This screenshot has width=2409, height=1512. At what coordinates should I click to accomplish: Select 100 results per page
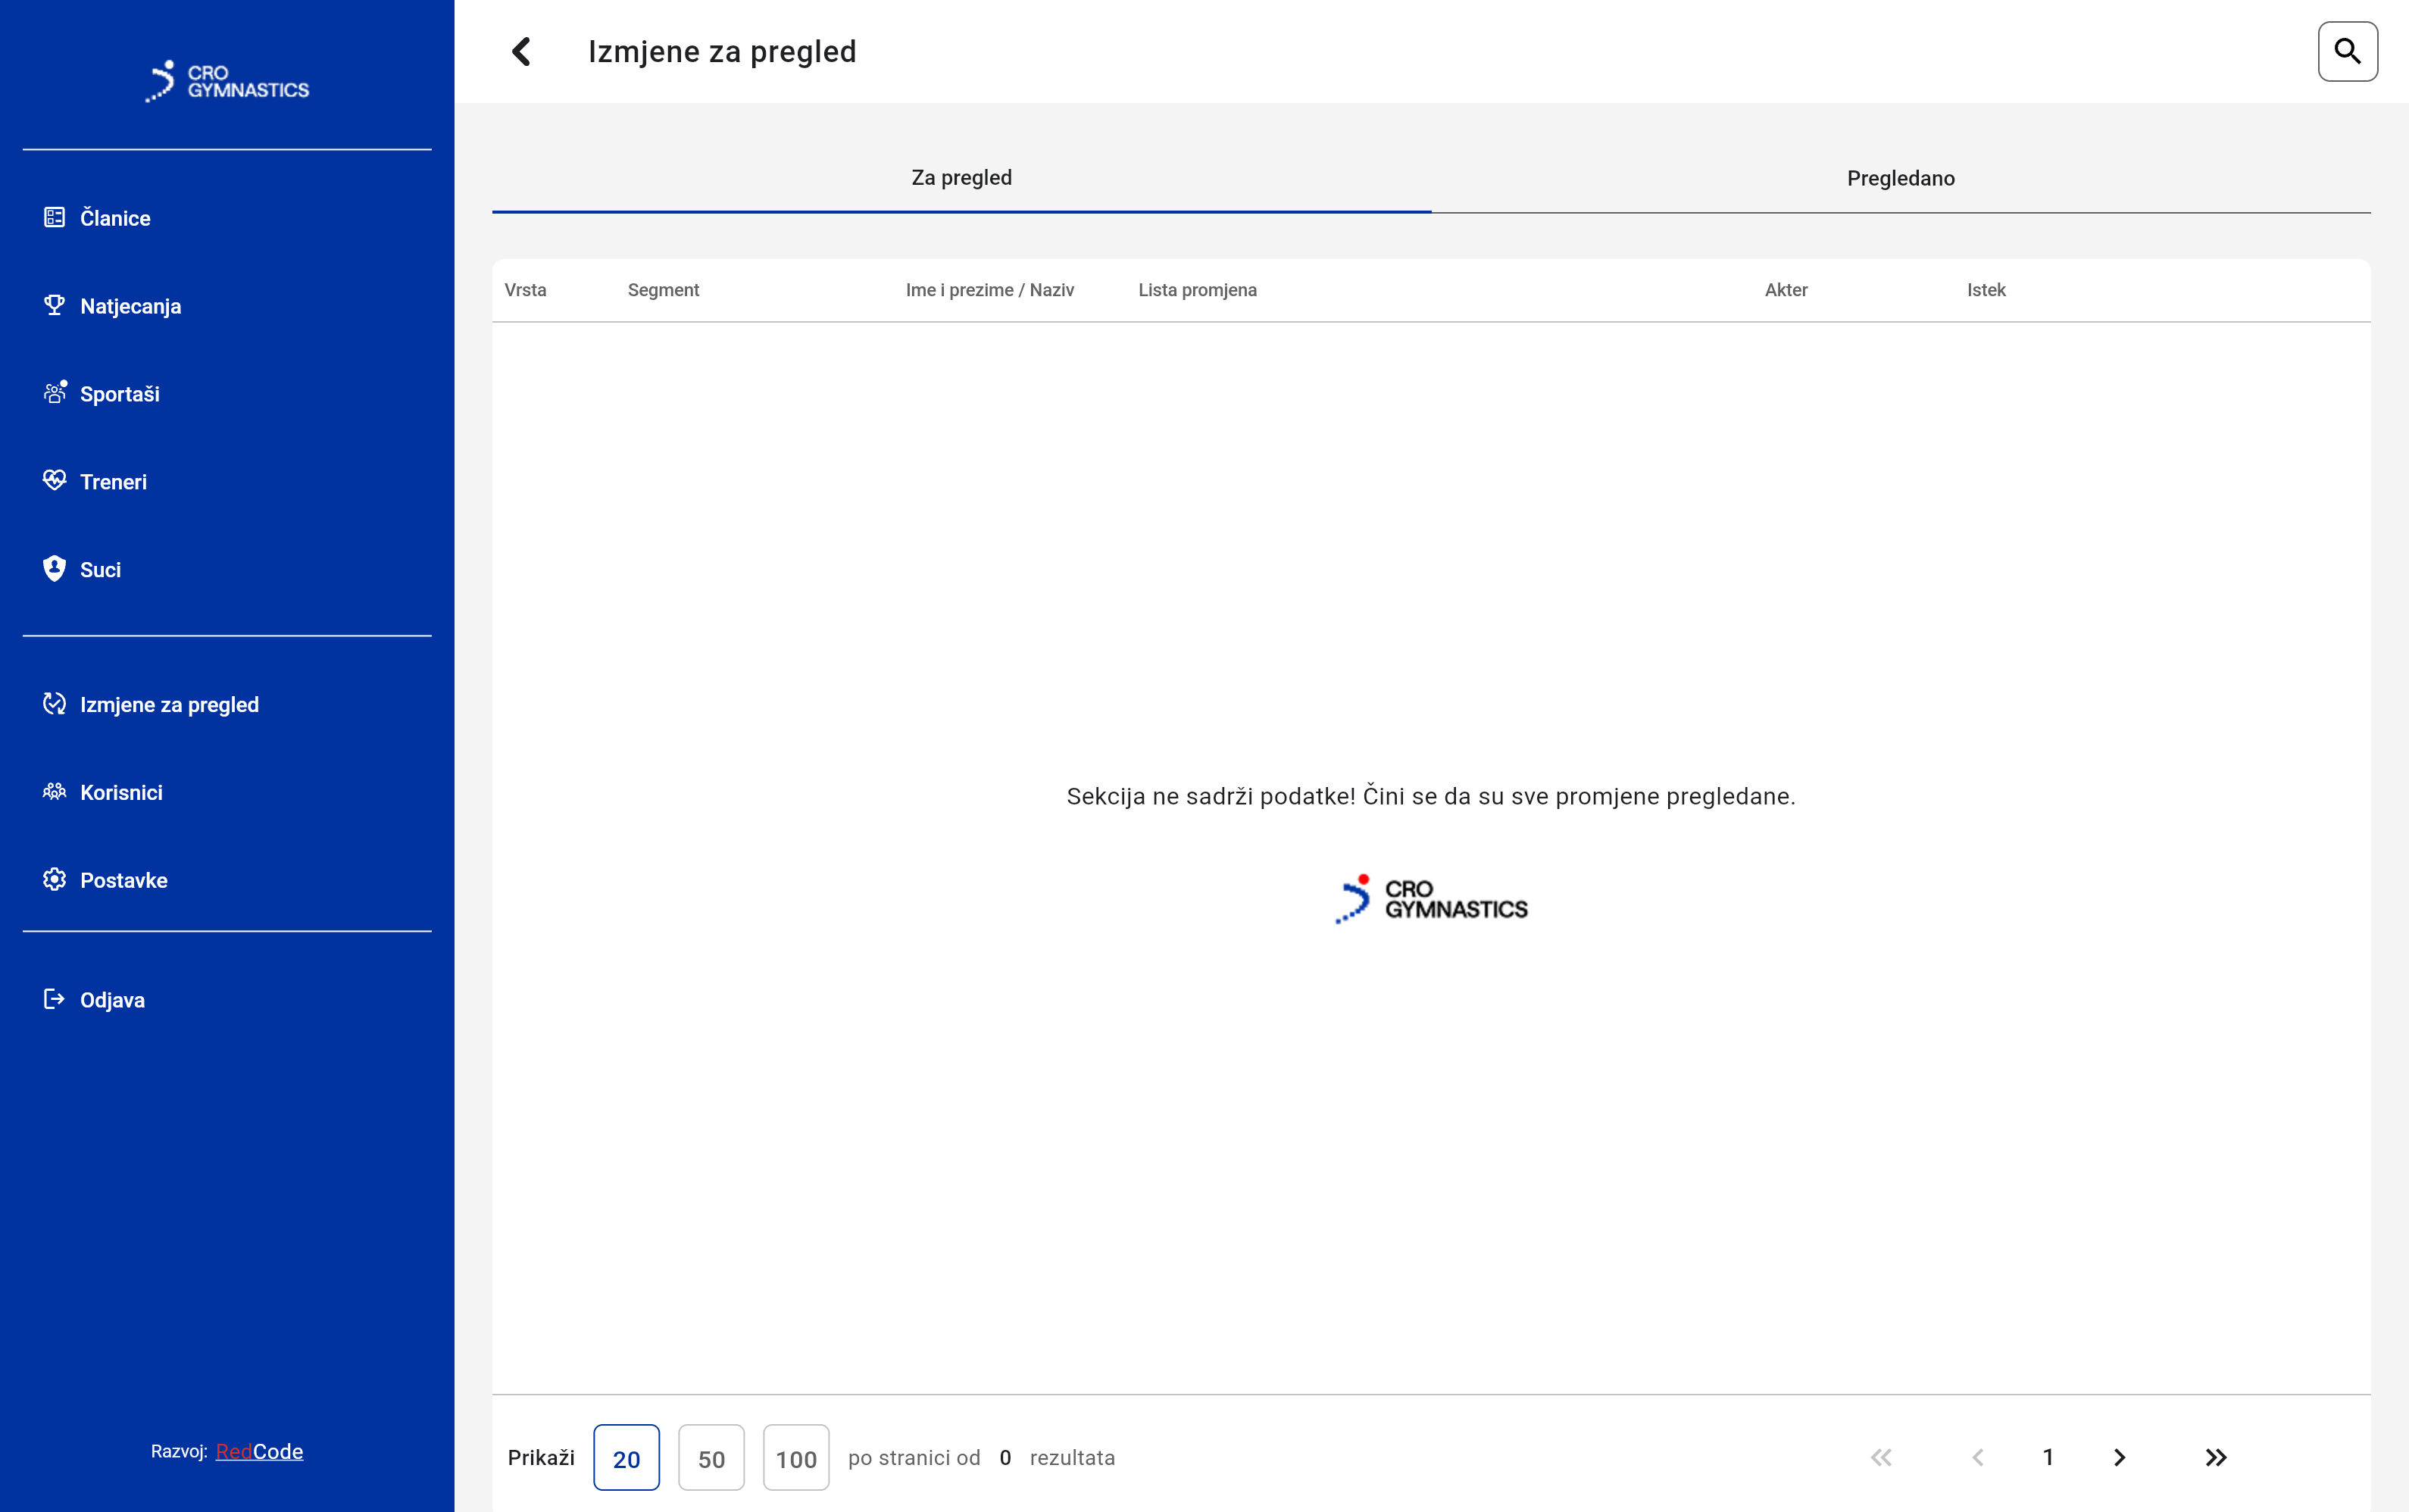pos(796,1457)
